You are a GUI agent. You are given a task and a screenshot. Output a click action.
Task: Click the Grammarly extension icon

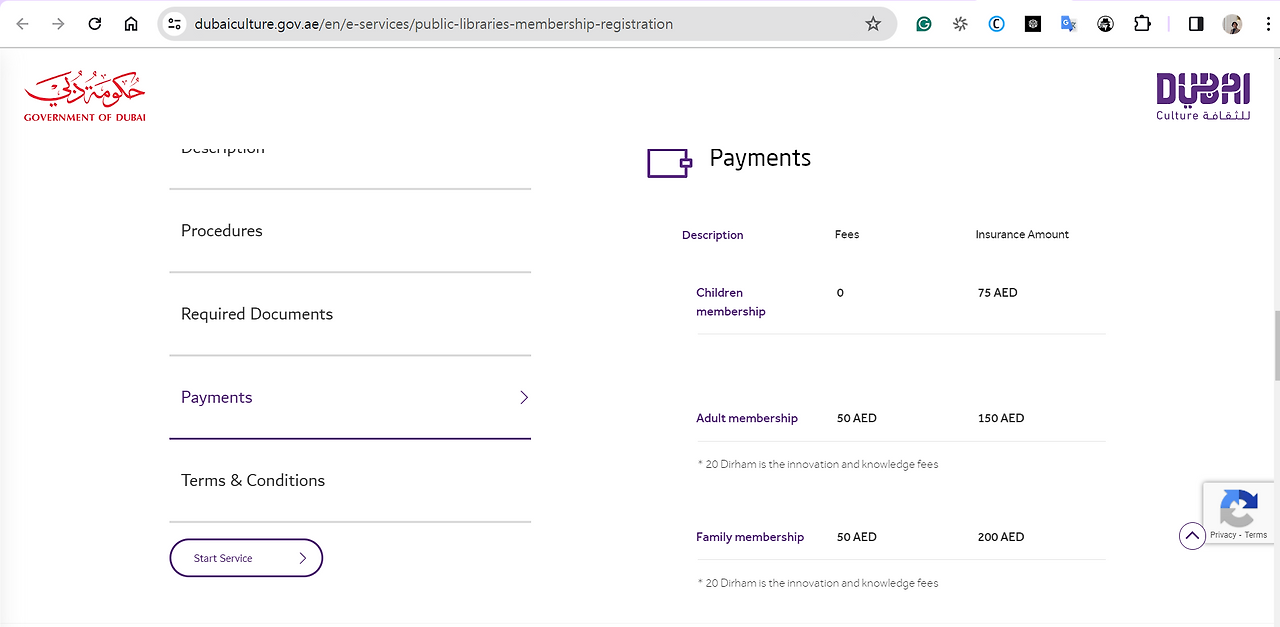(924, 24)
